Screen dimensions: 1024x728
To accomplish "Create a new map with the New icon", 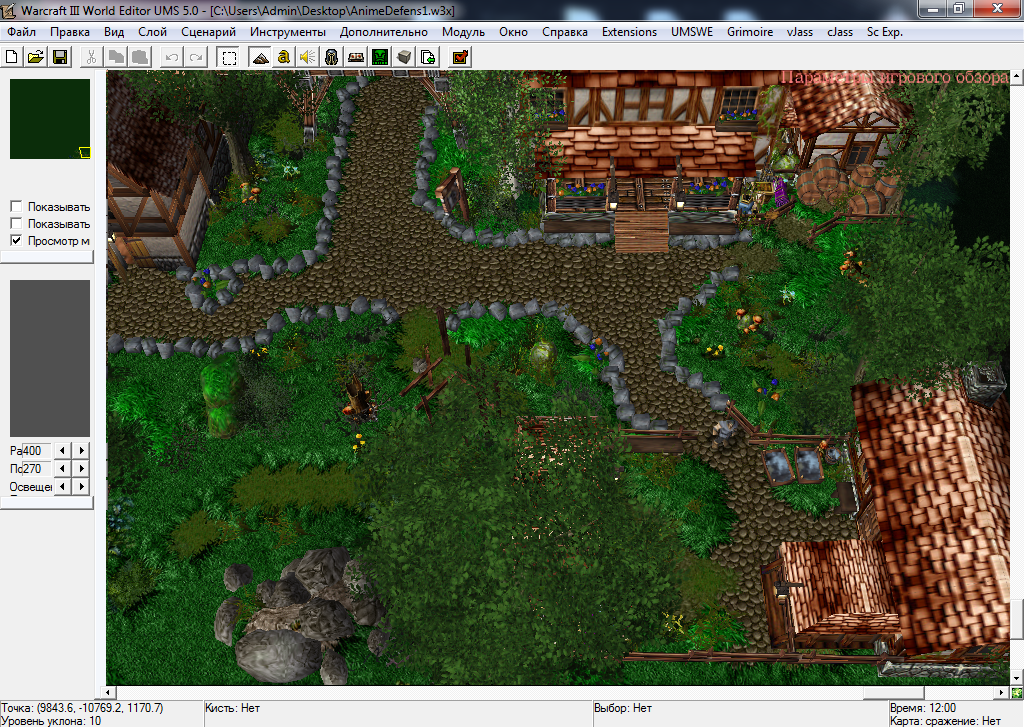I will tap(12, 57).
